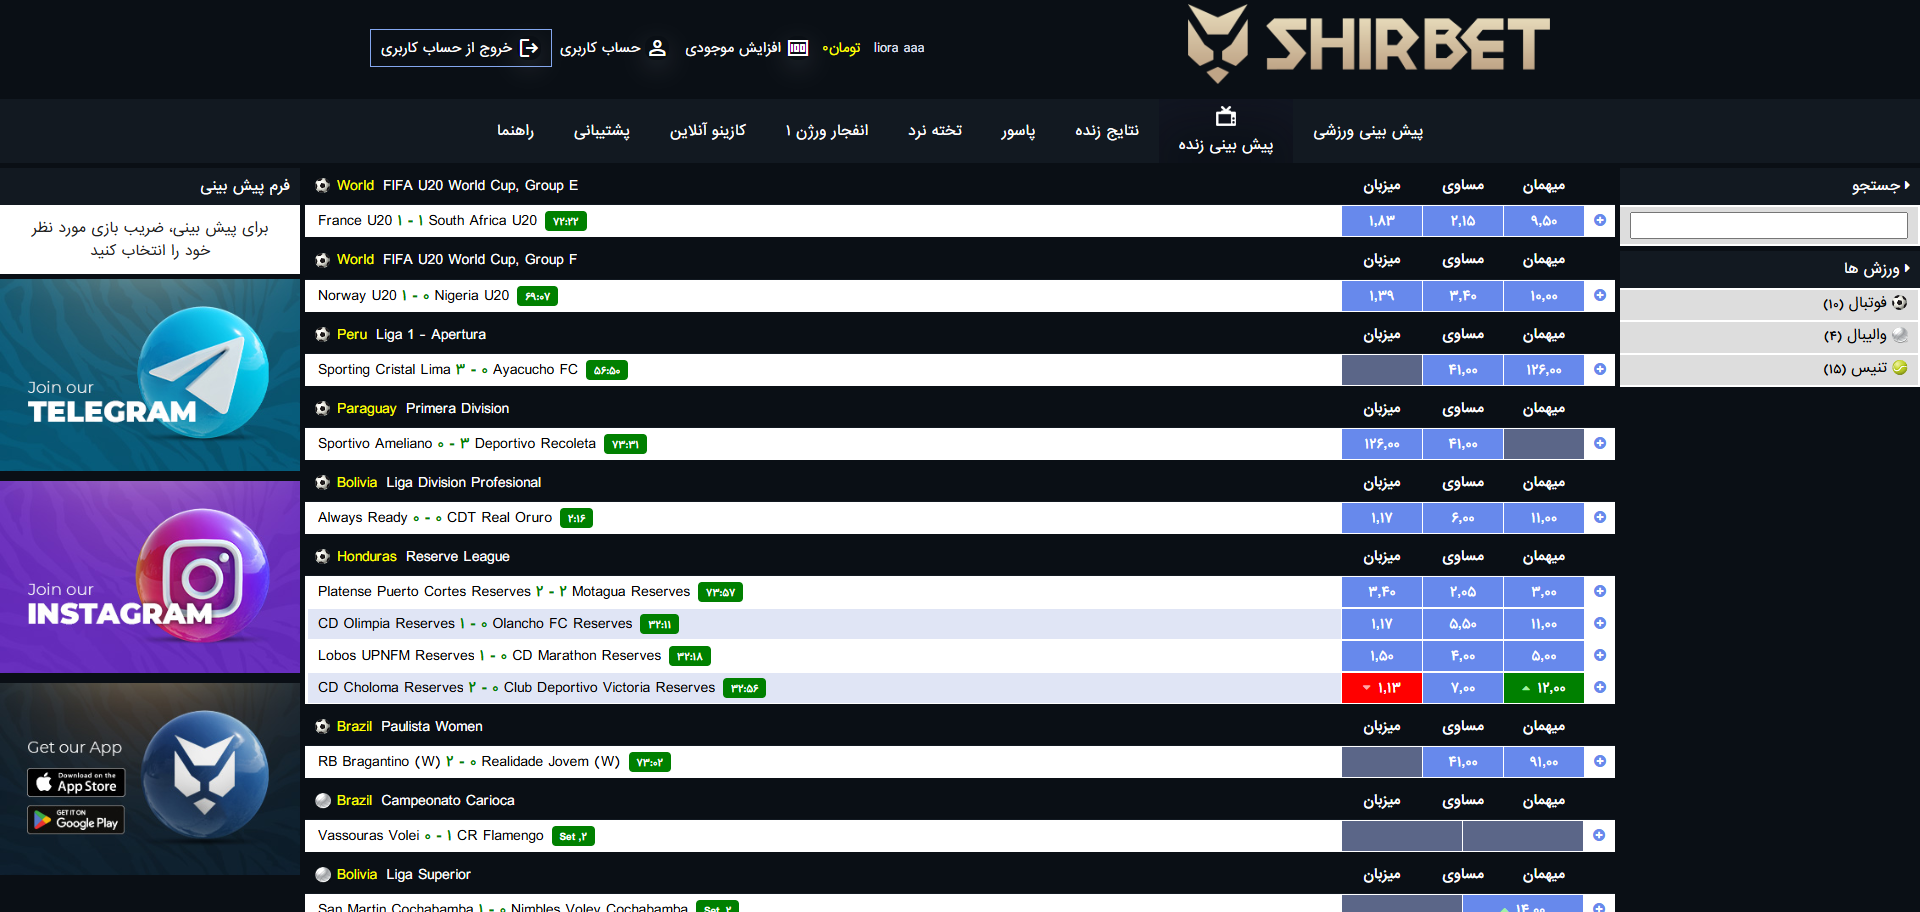Open the Join our Telegram banner
The height and width of the screenshot is (912, 1920).
[150, 375]
